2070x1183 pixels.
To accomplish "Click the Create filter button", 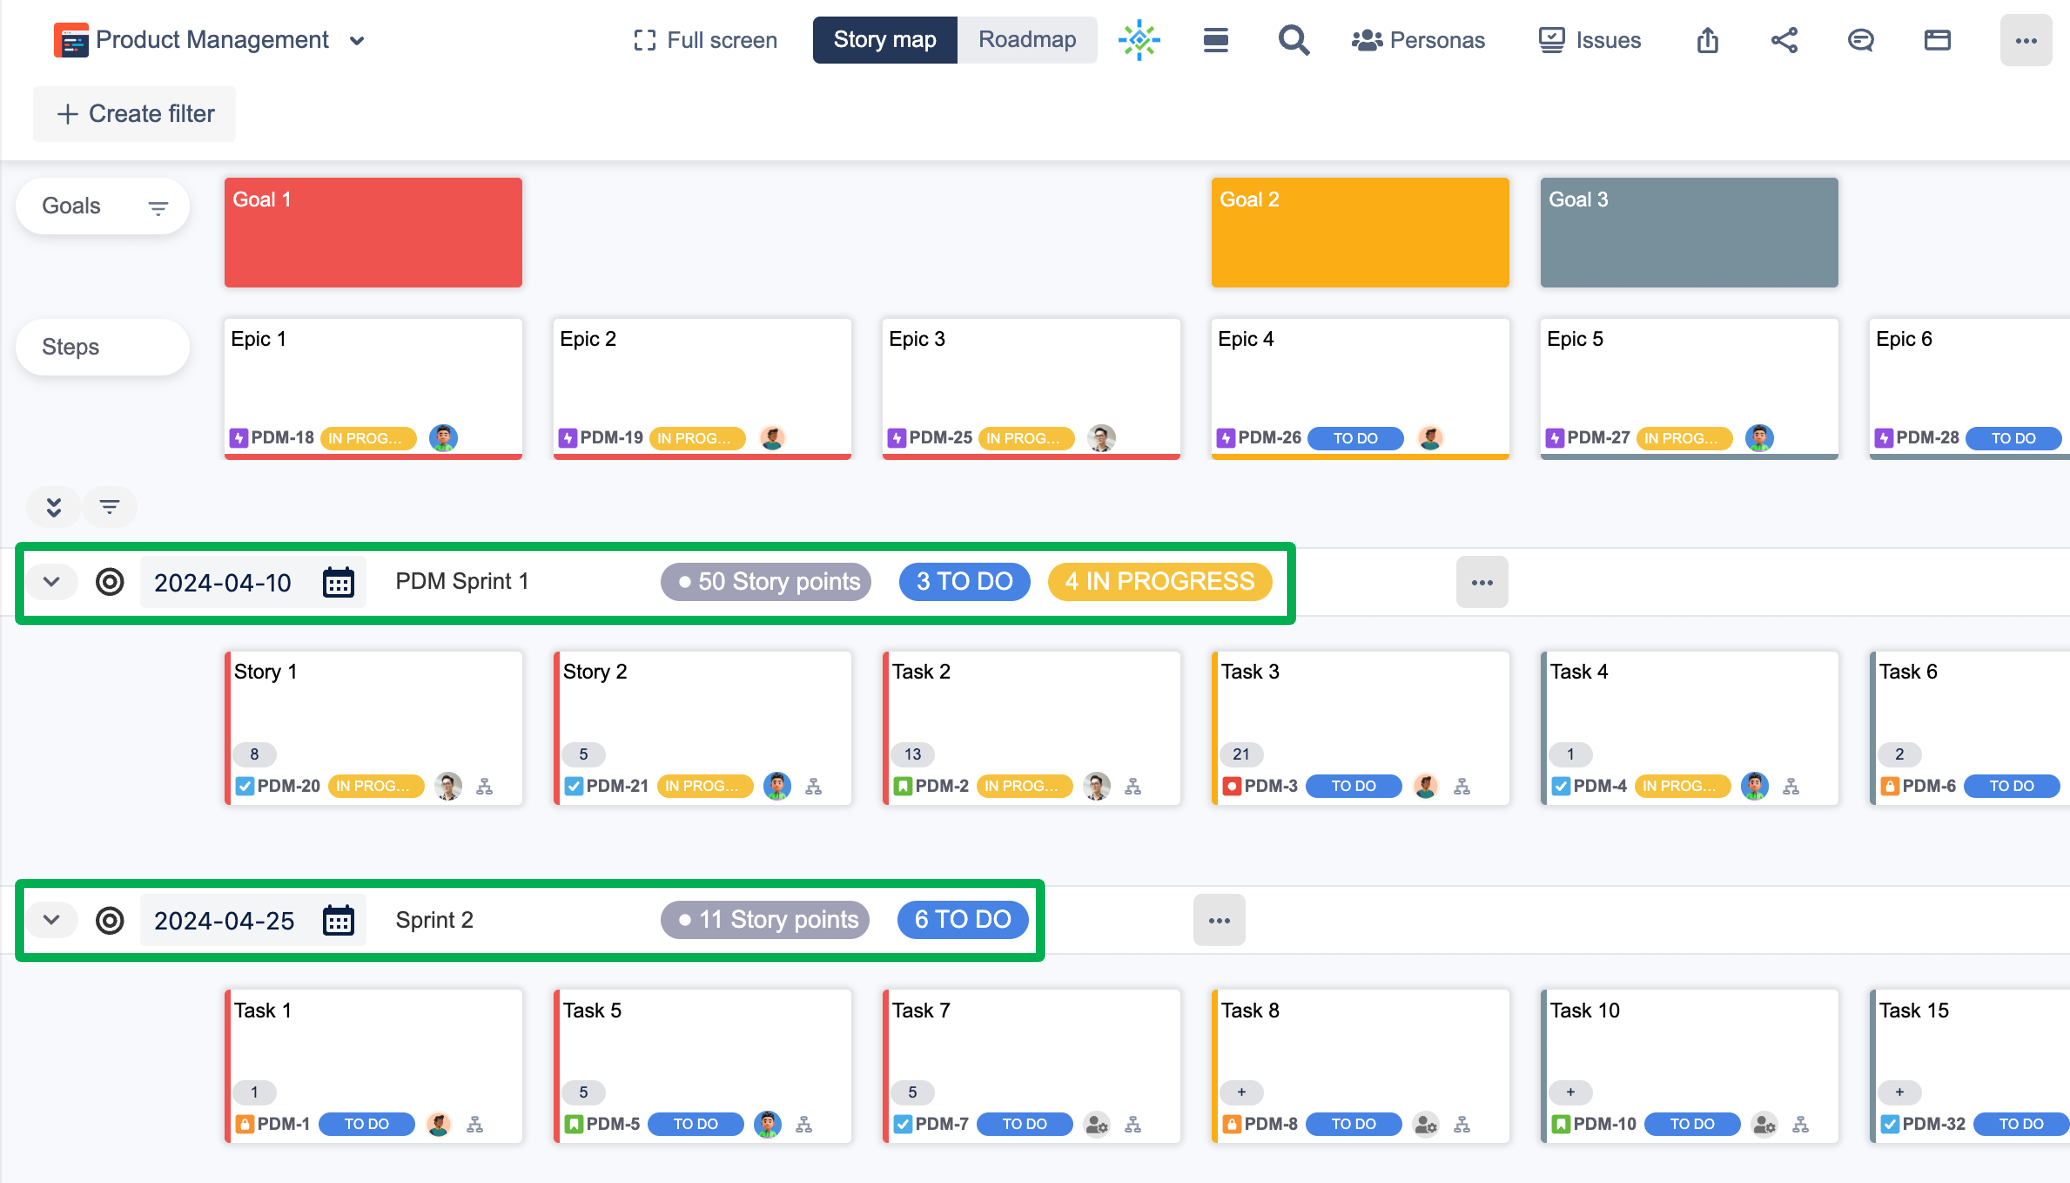I will click(x=135, y=114).
